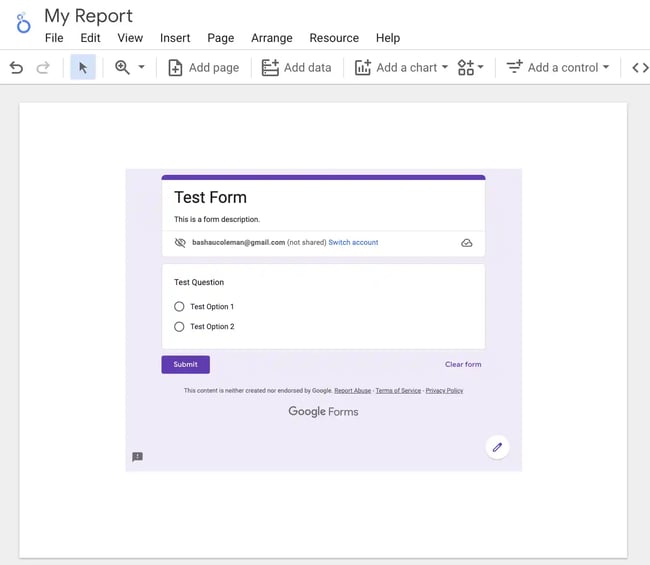Click the Privacy Policy link
This screenshot has height=565, width=650.
(x=444, y=390)
